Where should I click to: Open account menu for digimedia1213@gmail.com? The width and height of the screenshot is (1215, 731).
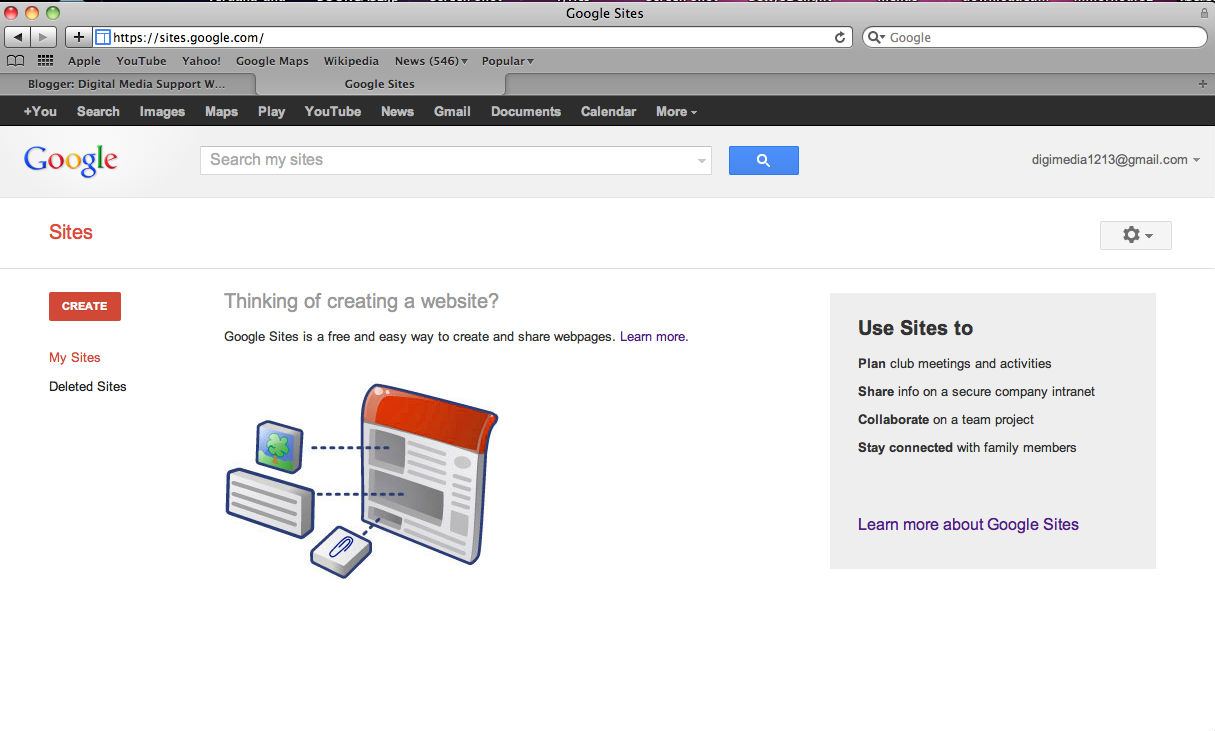coord(1115,160)
